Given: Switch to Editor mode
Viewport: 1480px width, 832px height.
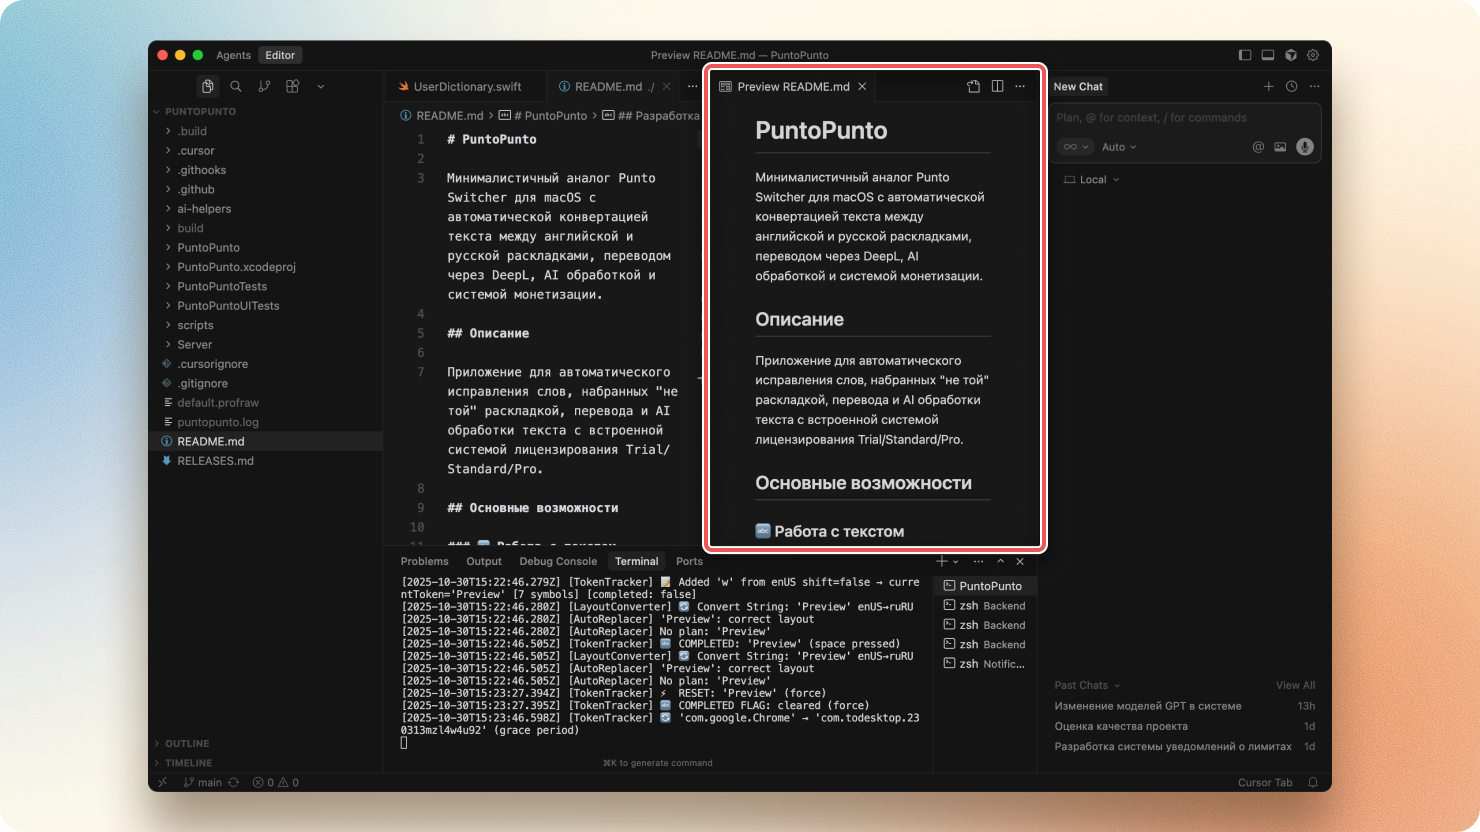Looking at the screenshot, I should (280, 55).
